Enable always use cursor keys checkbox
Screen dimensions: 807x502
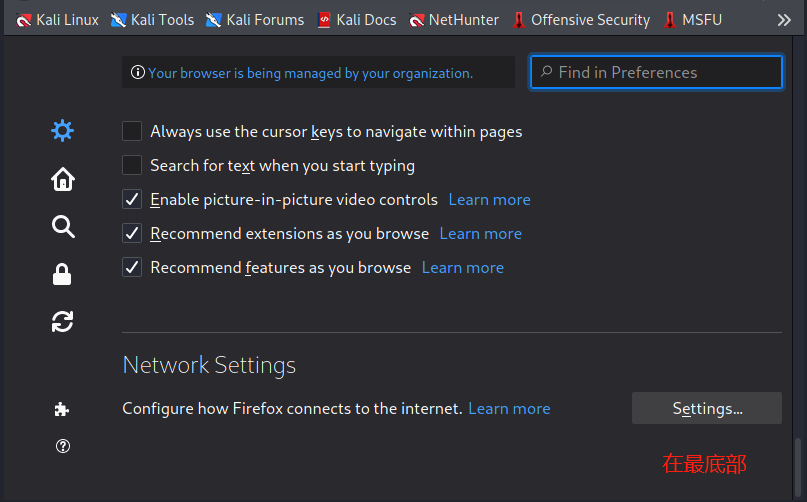(x=132, y=132)
